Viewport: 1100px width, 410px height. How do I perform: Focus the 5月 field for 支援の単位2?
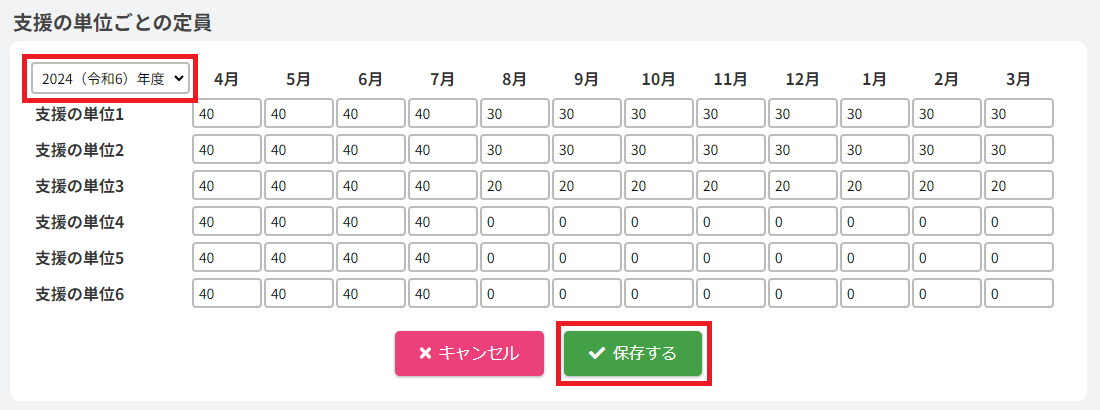[x=299, y=150]
